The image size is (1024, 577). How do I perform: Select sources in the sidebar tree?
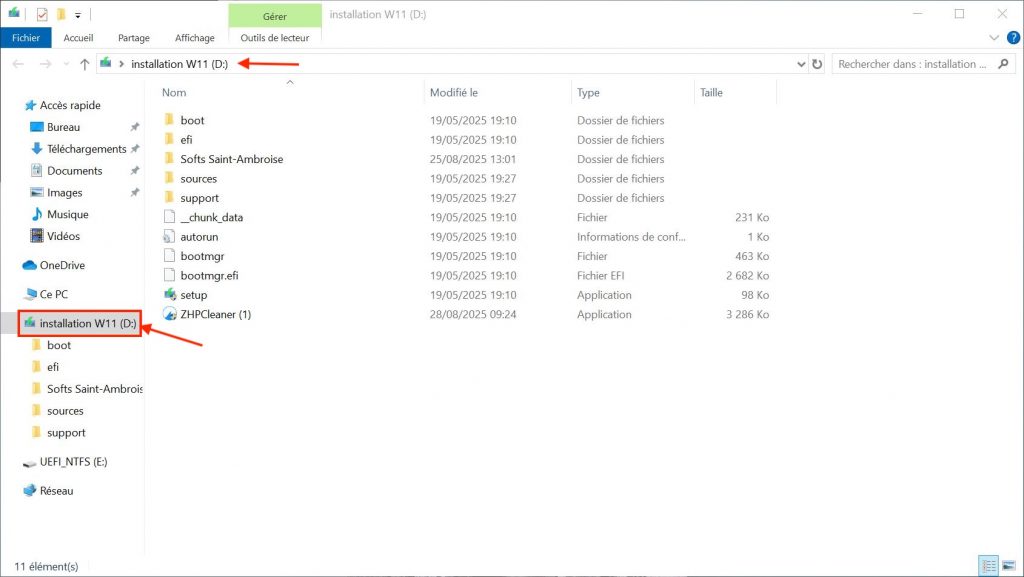tap(65, 411)
